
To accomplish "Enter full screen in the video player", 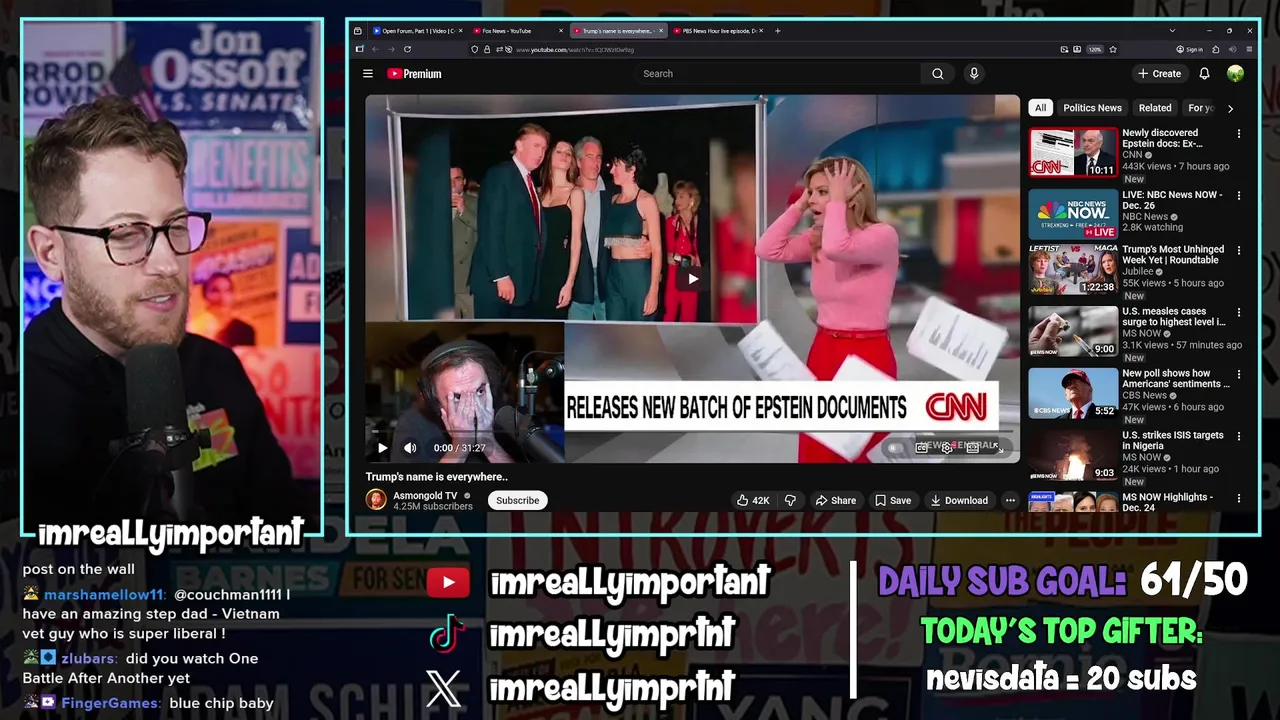I will (998, 448).
